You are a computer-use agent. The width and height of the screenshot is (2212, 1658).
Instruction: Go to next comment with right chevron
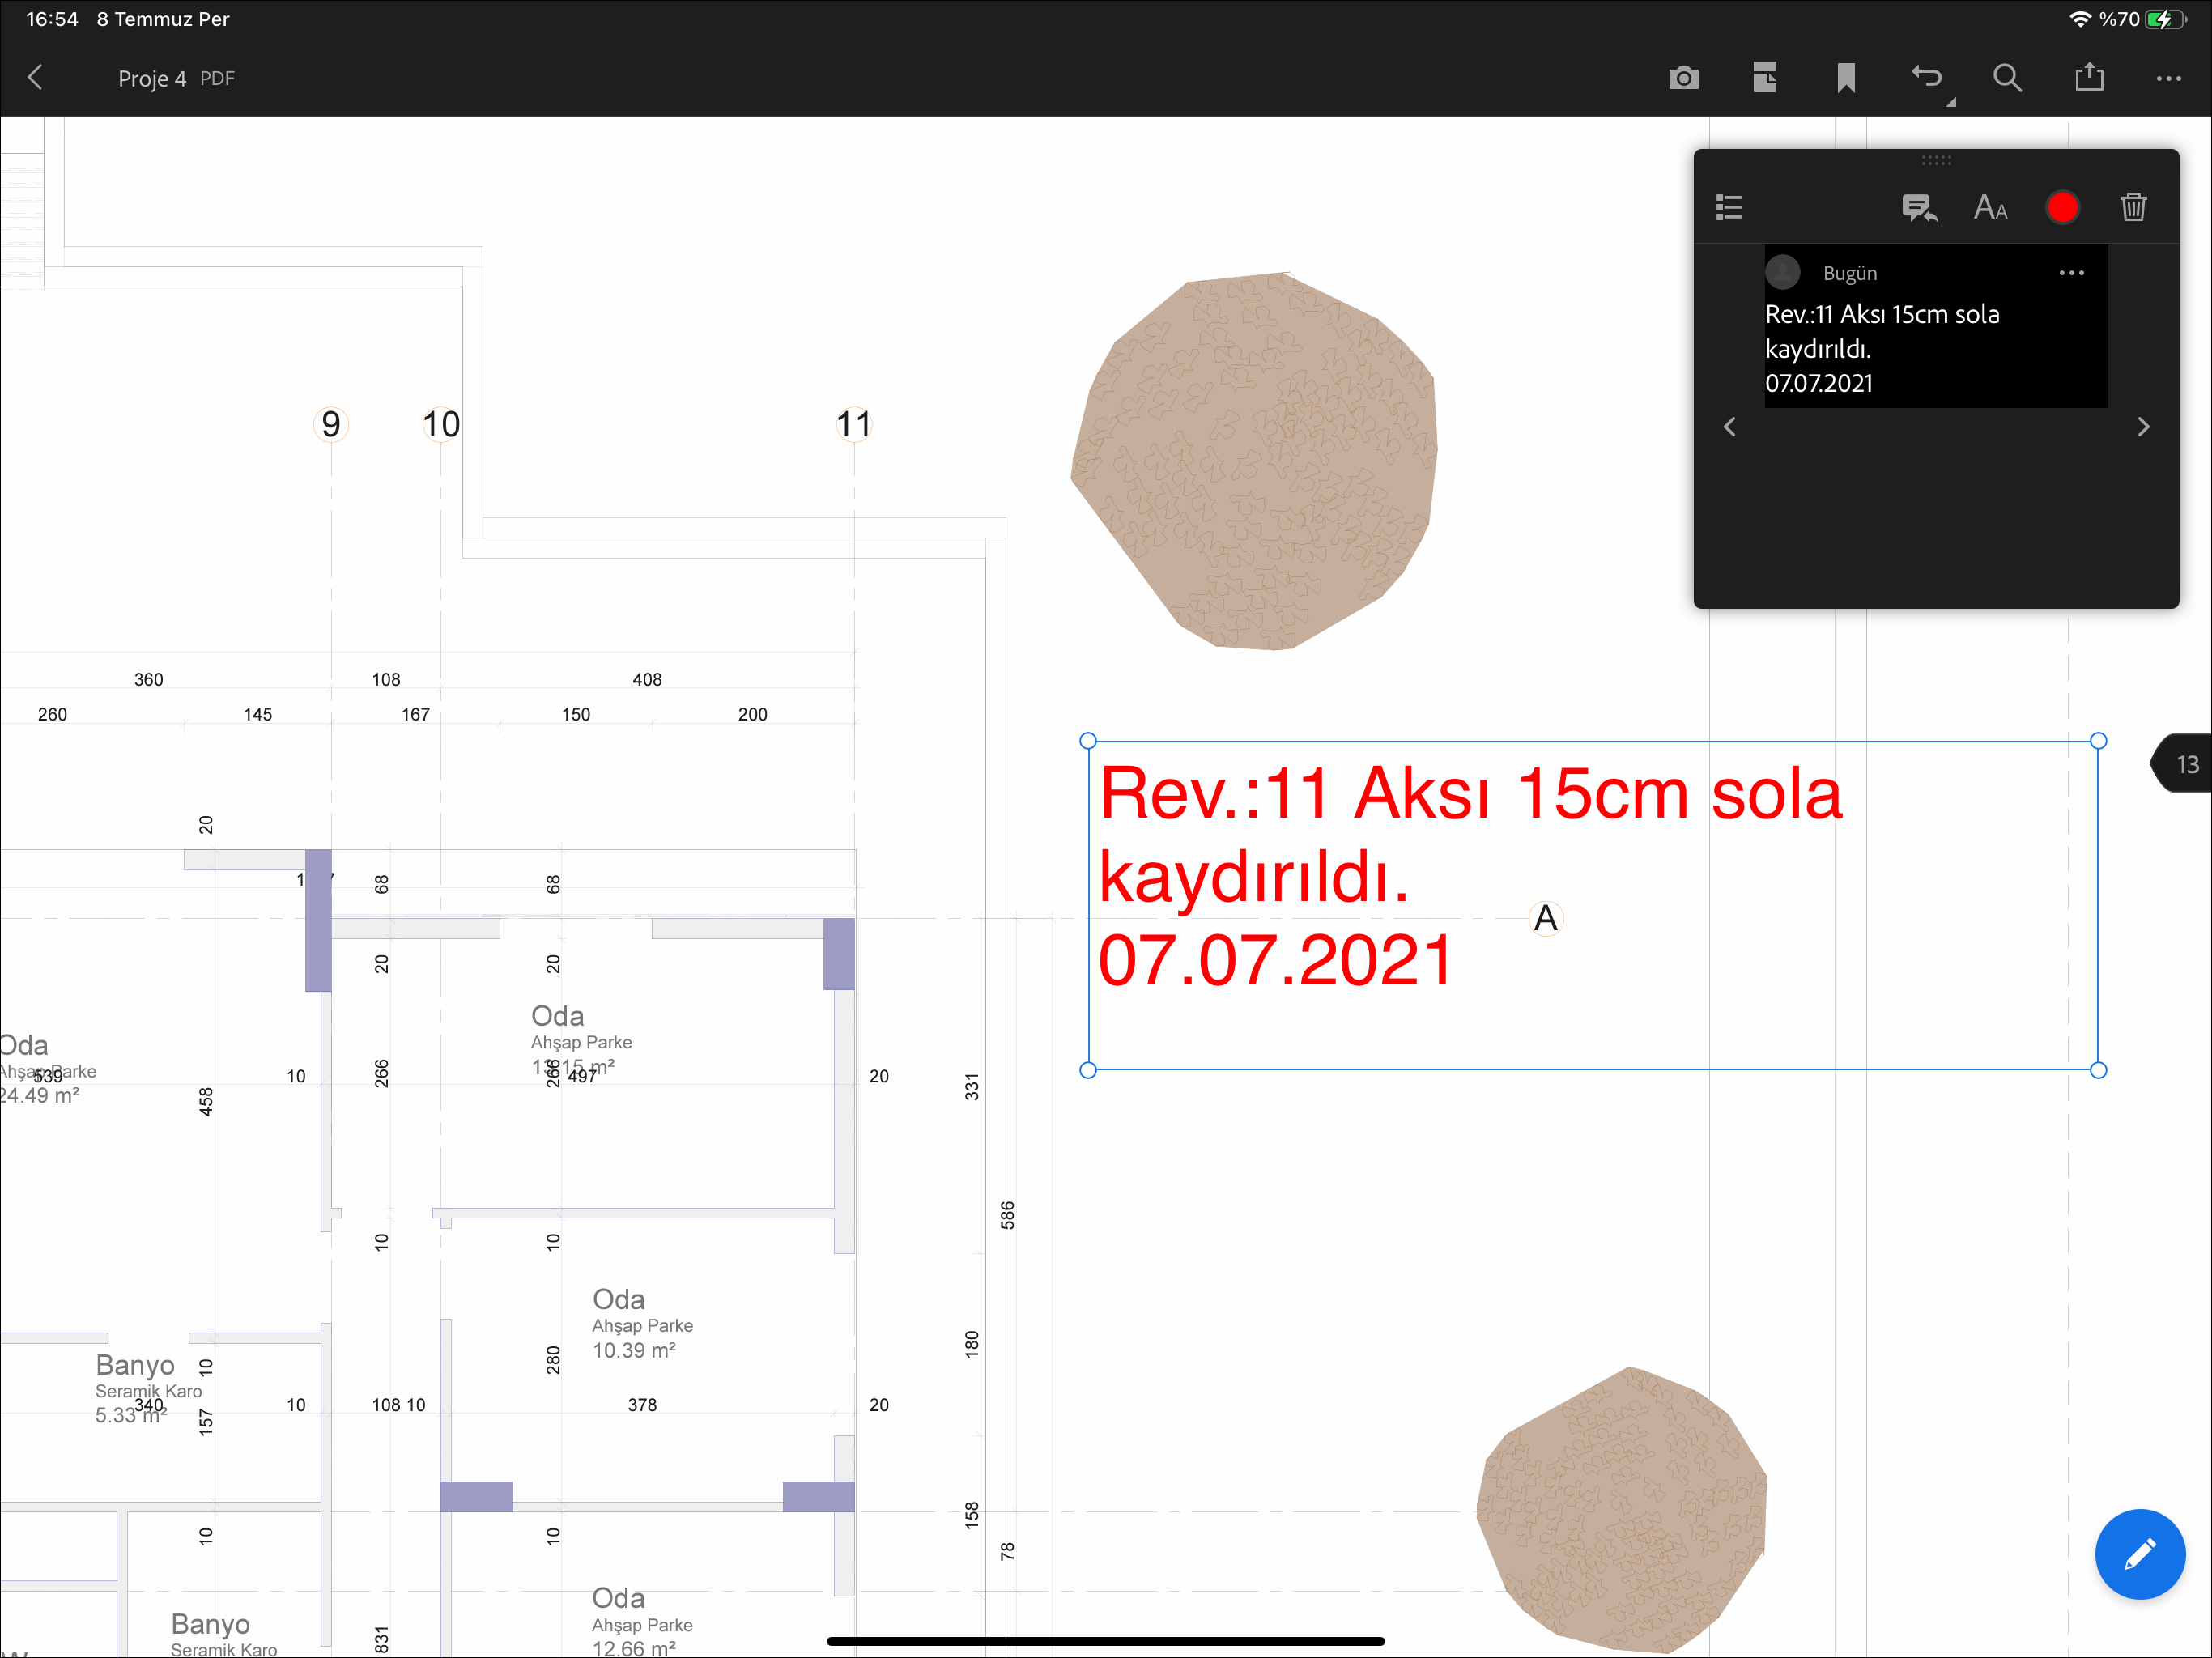coord(2143,427)
